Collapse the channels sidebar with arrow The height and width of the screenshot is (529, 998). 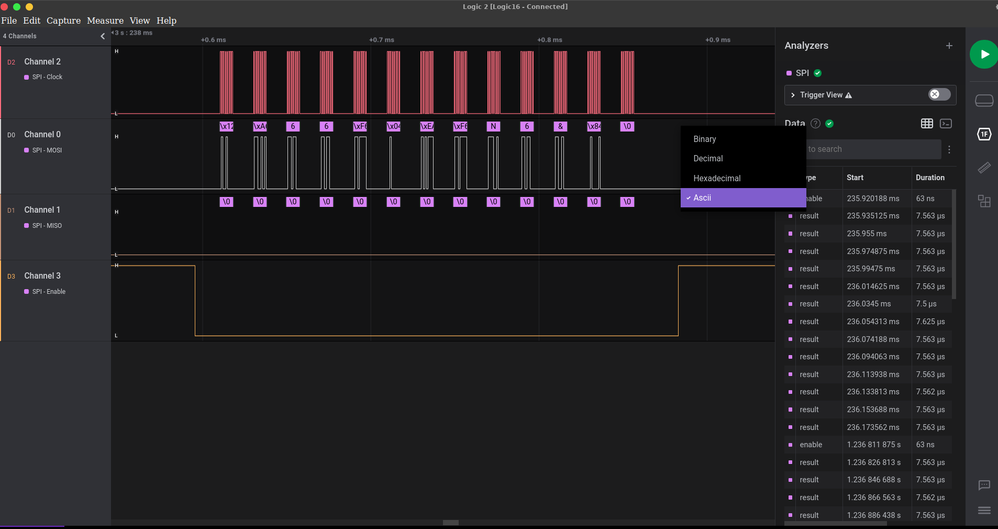[x=102, y=36]
